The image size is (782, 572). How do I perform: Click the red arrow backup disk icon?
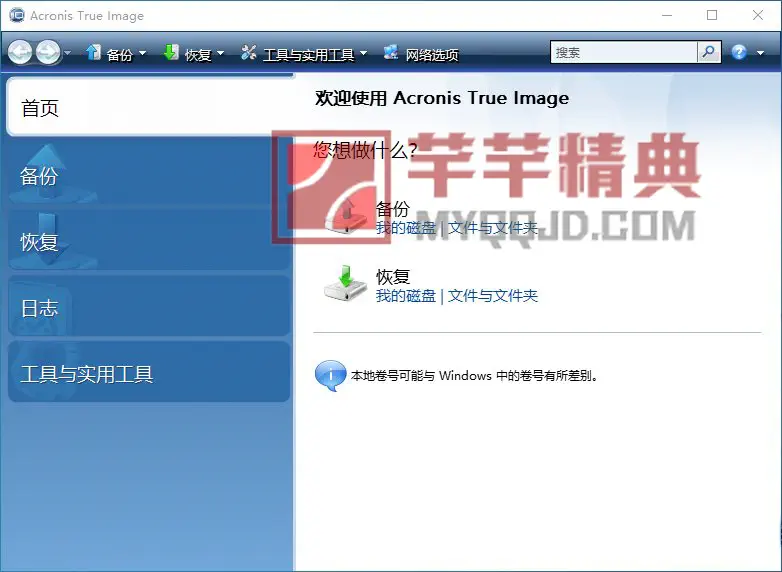tap(345, 214)
